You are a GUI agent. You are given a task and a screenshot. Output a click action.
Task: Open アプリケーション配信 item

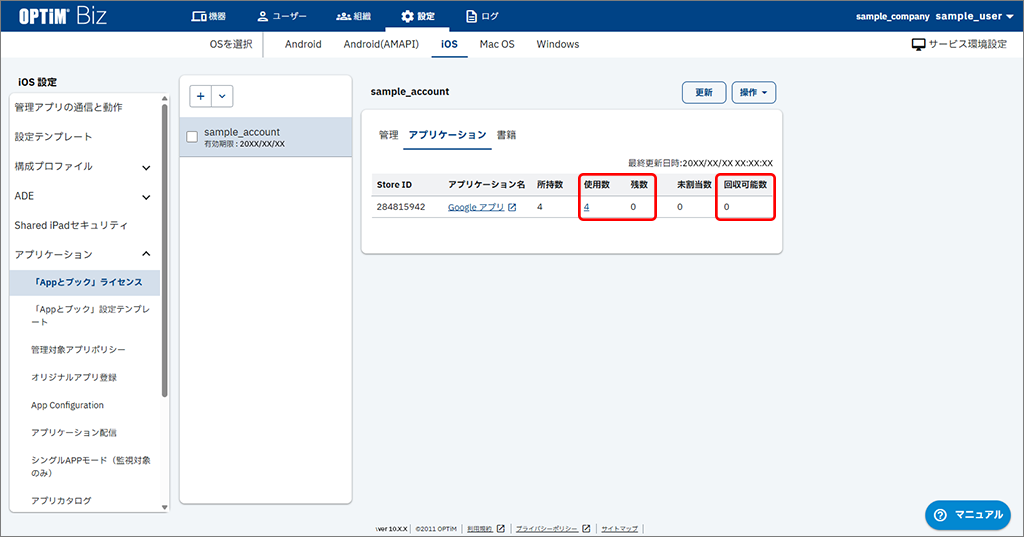click(74, 432)
